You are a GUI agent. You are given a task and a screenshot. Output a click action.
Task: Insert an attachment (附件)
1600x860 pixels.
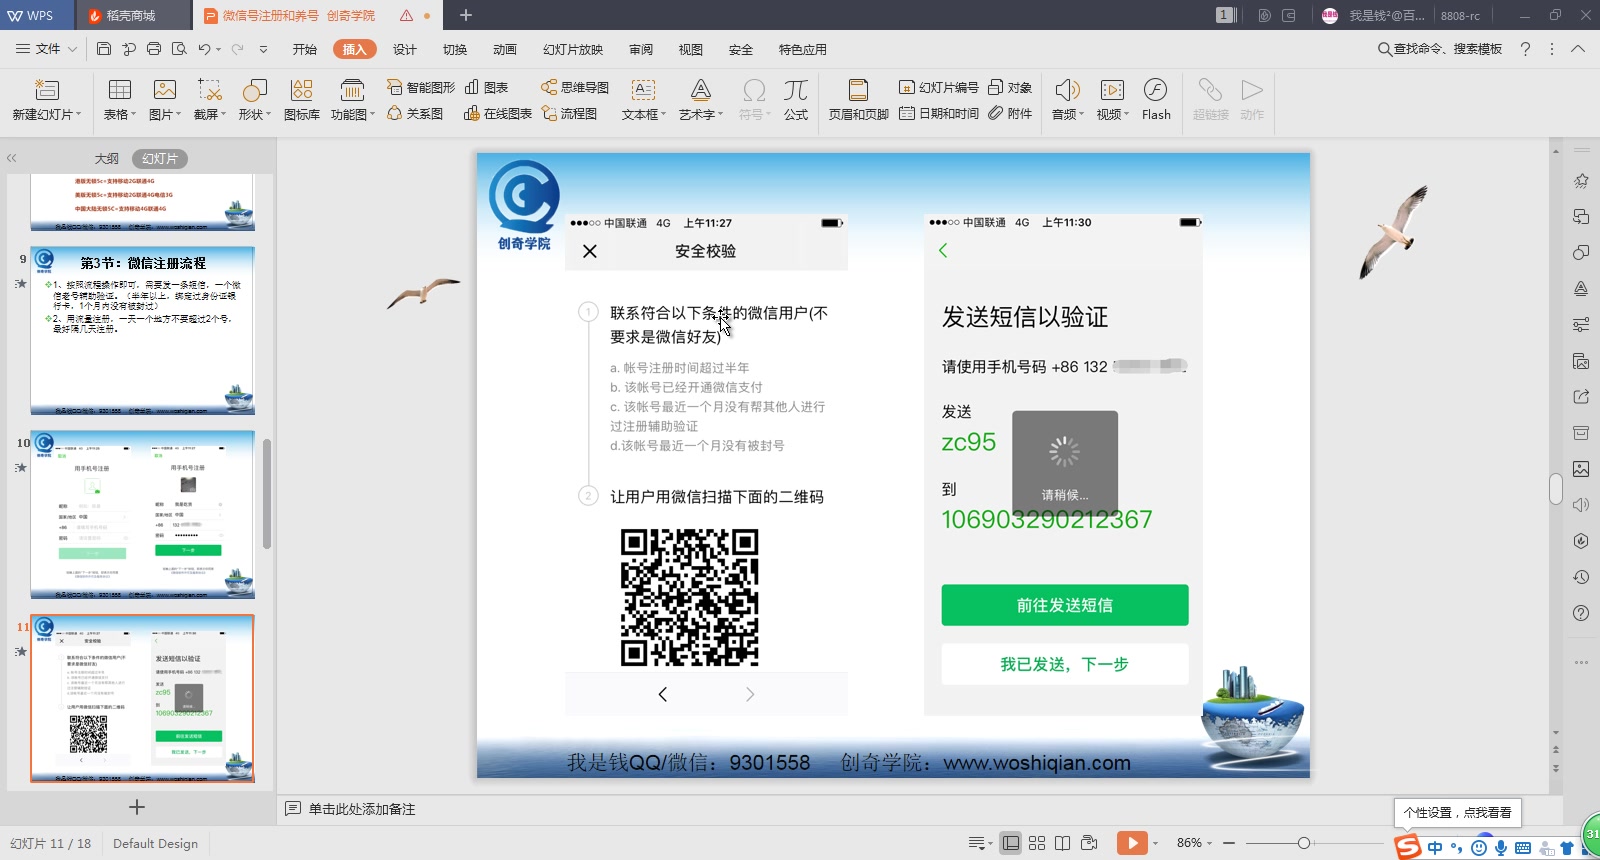tap(1010, 114)
